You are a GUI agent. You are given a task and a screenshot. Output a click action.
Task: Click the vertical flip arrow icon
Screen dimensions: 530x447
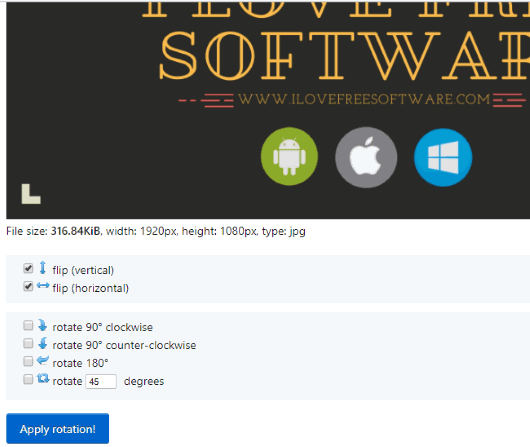pos(43,267)
